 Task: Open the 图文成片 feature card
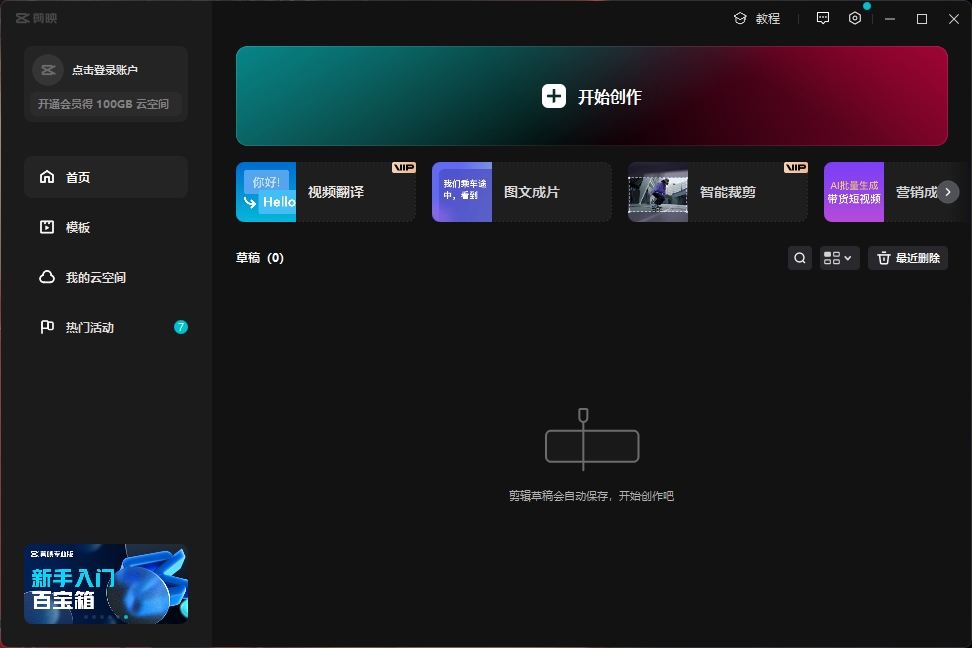[522, 192]
